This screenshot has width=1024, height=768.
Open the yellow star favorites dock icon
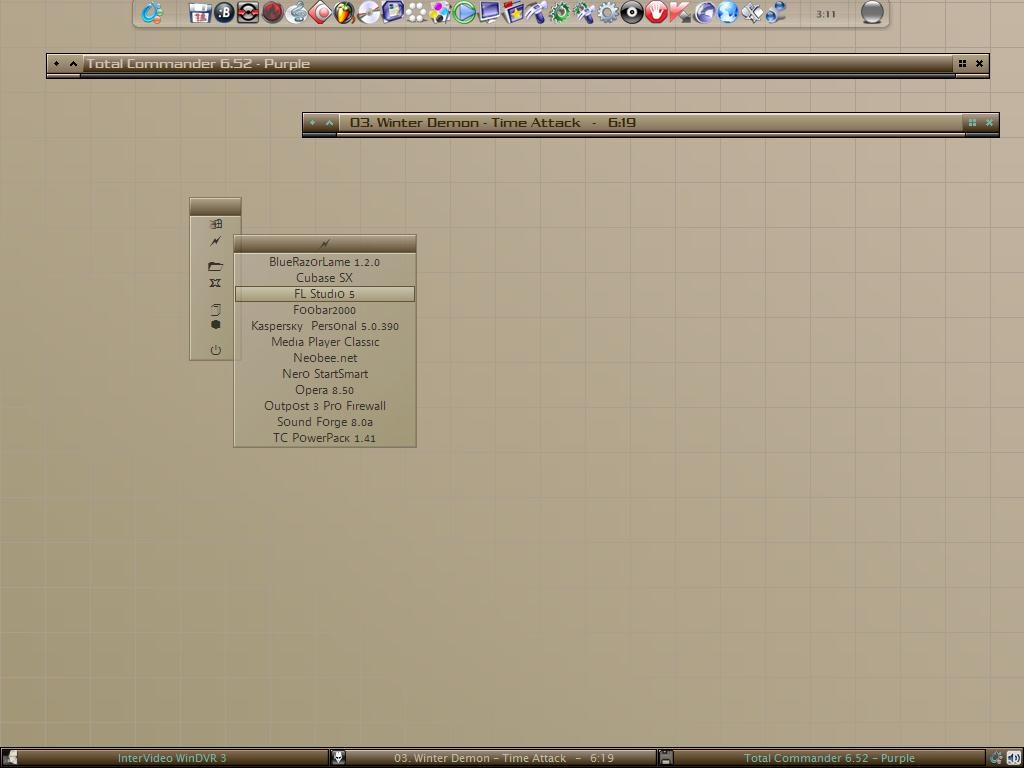513,12
